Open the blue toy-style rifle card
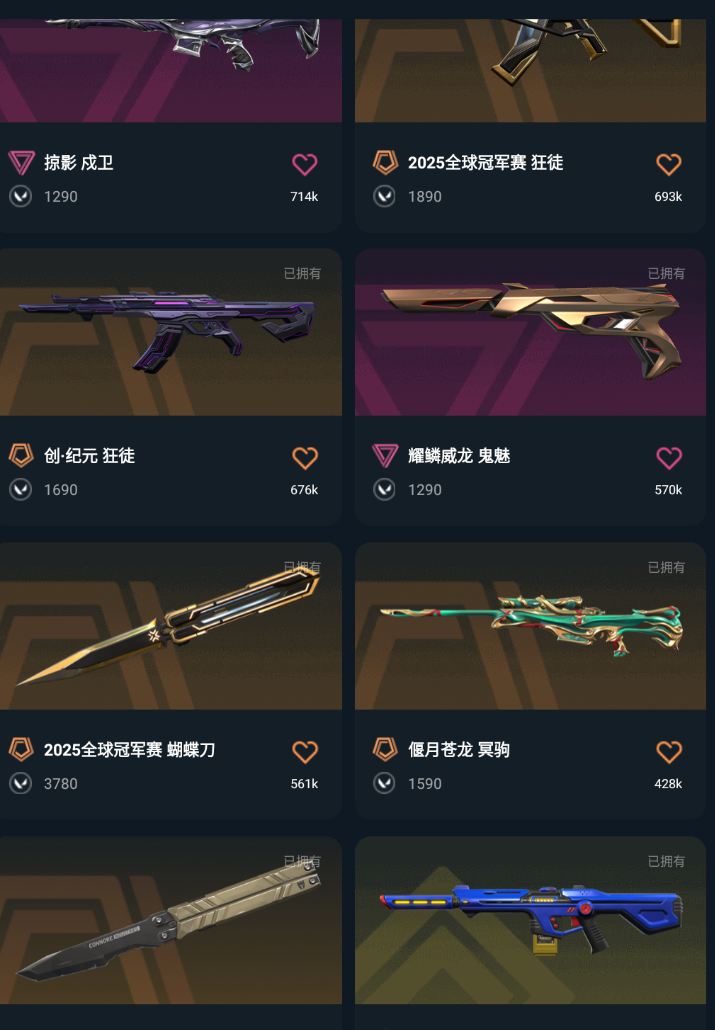 pyautogui.click(x=530, y=920)
